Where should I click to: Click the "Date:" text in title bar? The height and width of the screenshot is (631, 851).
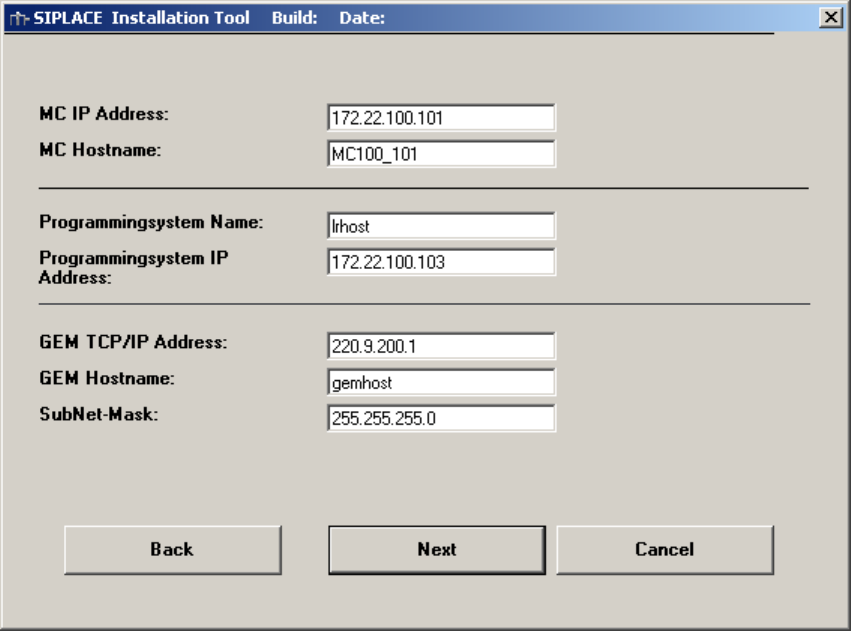[x=362, y=18]
